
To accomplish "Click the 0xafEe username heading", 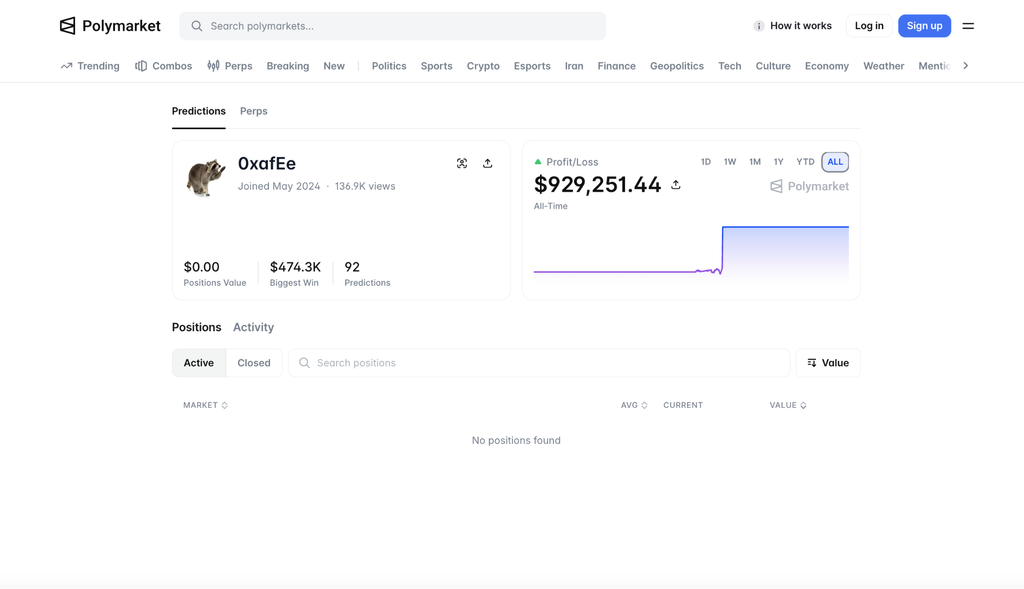I will coord(266,163).
